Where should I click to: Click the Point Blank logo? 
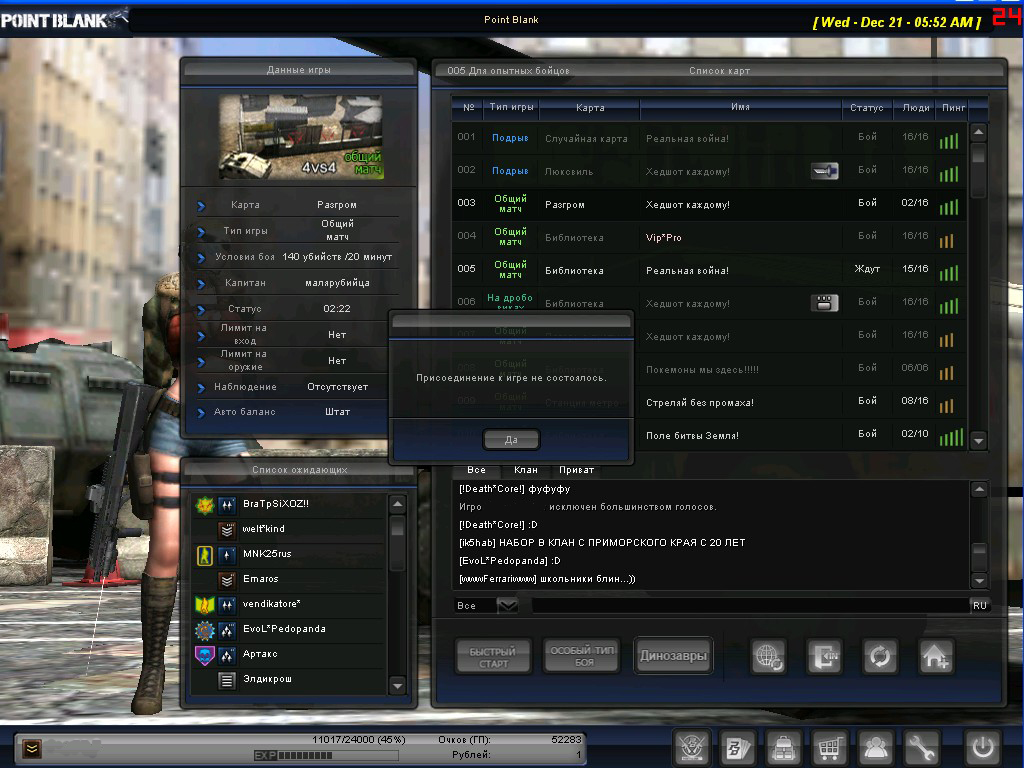click(x=63, y=20)
